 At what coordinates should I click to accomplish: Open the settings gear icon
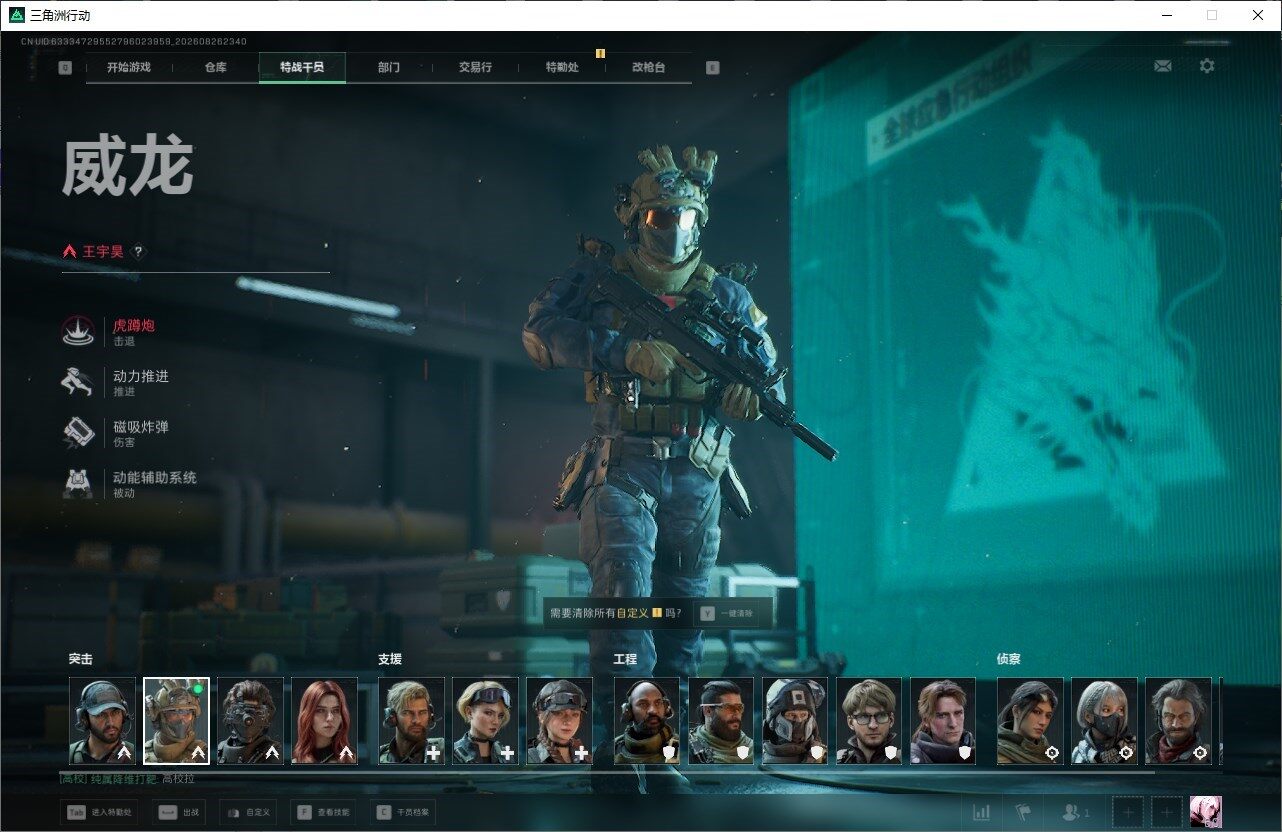pos(1207,66)
